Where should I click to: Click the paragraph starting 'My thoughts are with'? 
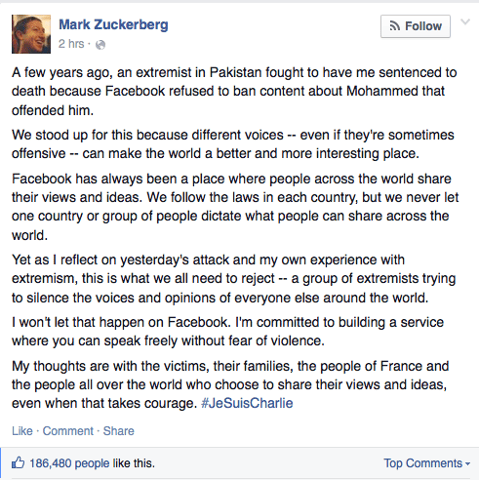pyautogui.click(x=230, y=384)
